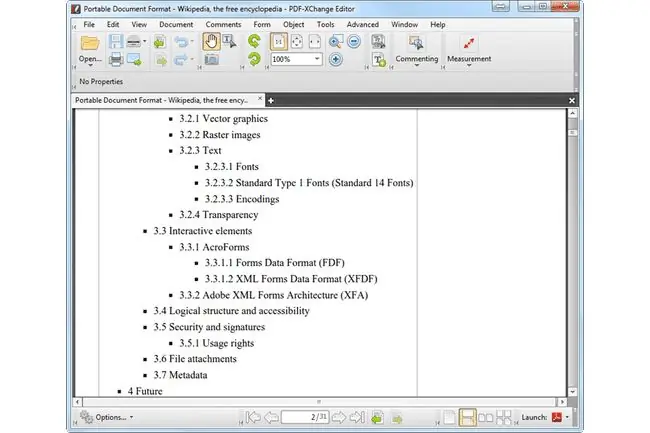This screenshot has height=433, width=650.
Task: Click the vertical scrollbar up arrow
Action: click(x=572, y=113)
